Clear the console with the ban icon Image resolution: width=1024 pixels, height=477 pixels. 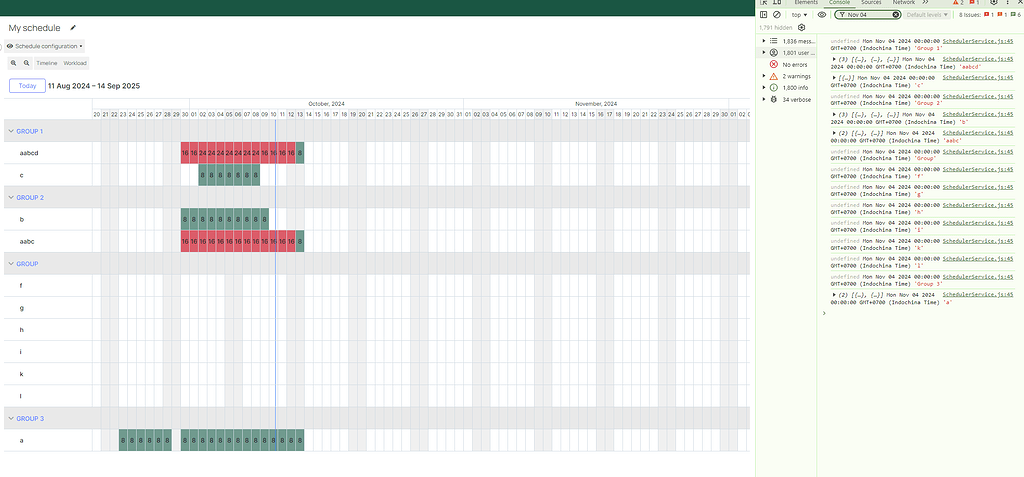pos(776,14)
